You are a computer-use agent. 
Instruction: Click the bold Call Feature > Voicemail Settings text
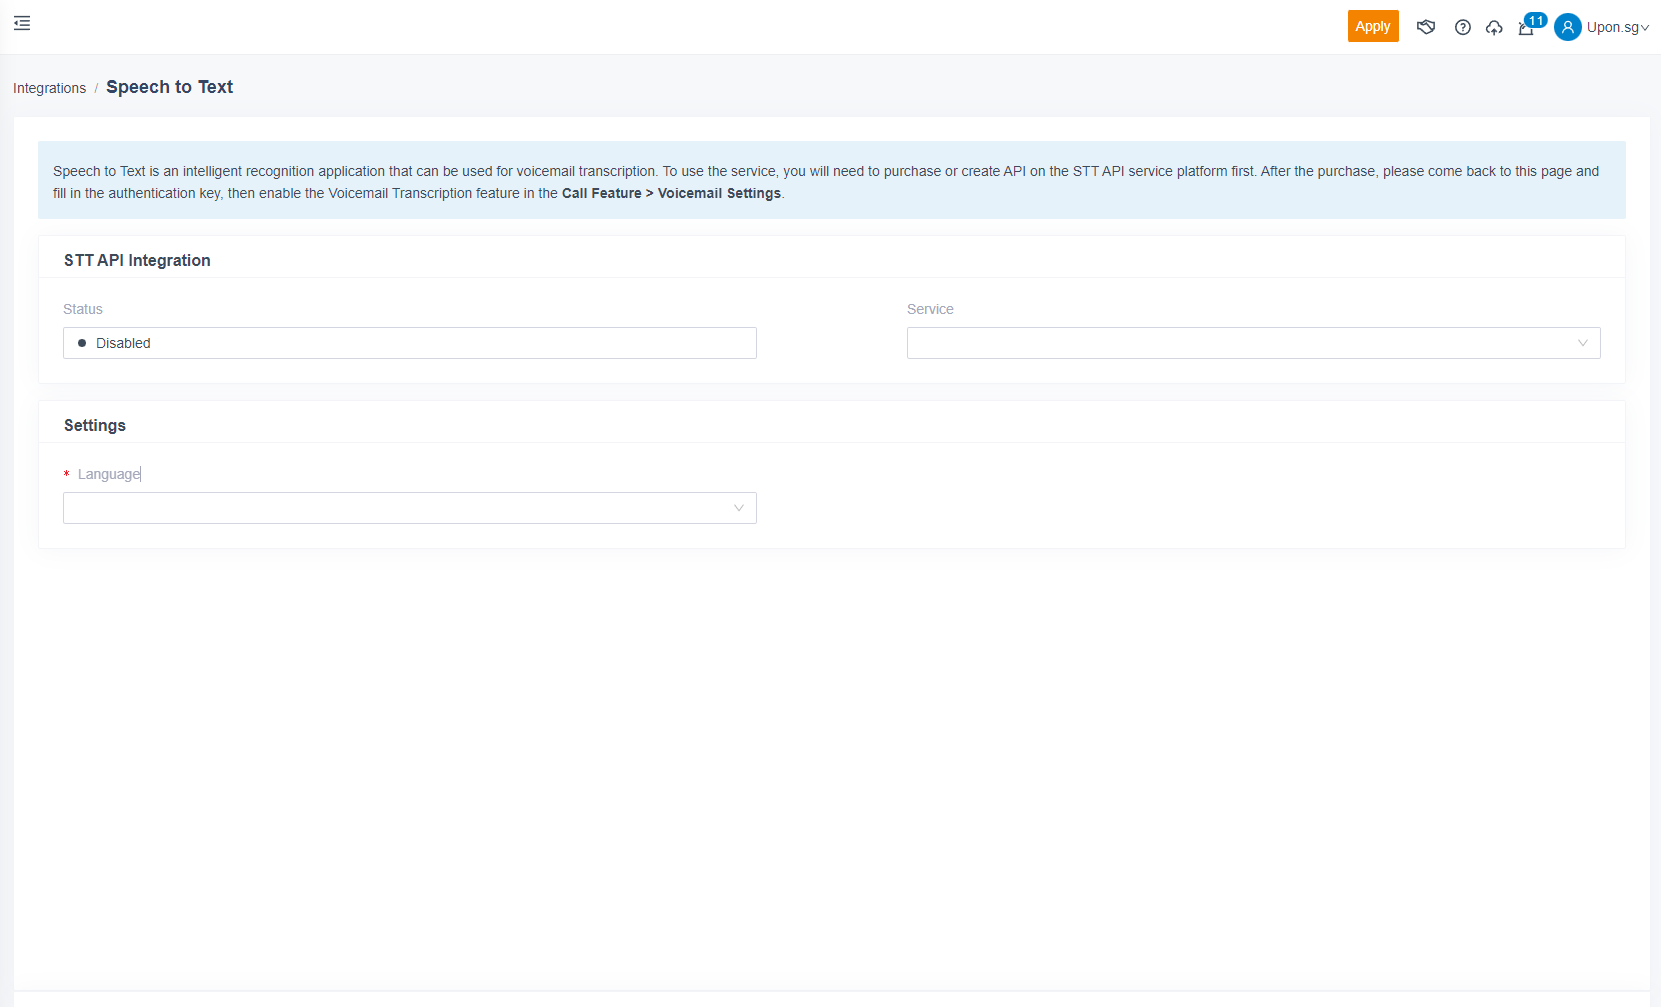tap(671, 193)
